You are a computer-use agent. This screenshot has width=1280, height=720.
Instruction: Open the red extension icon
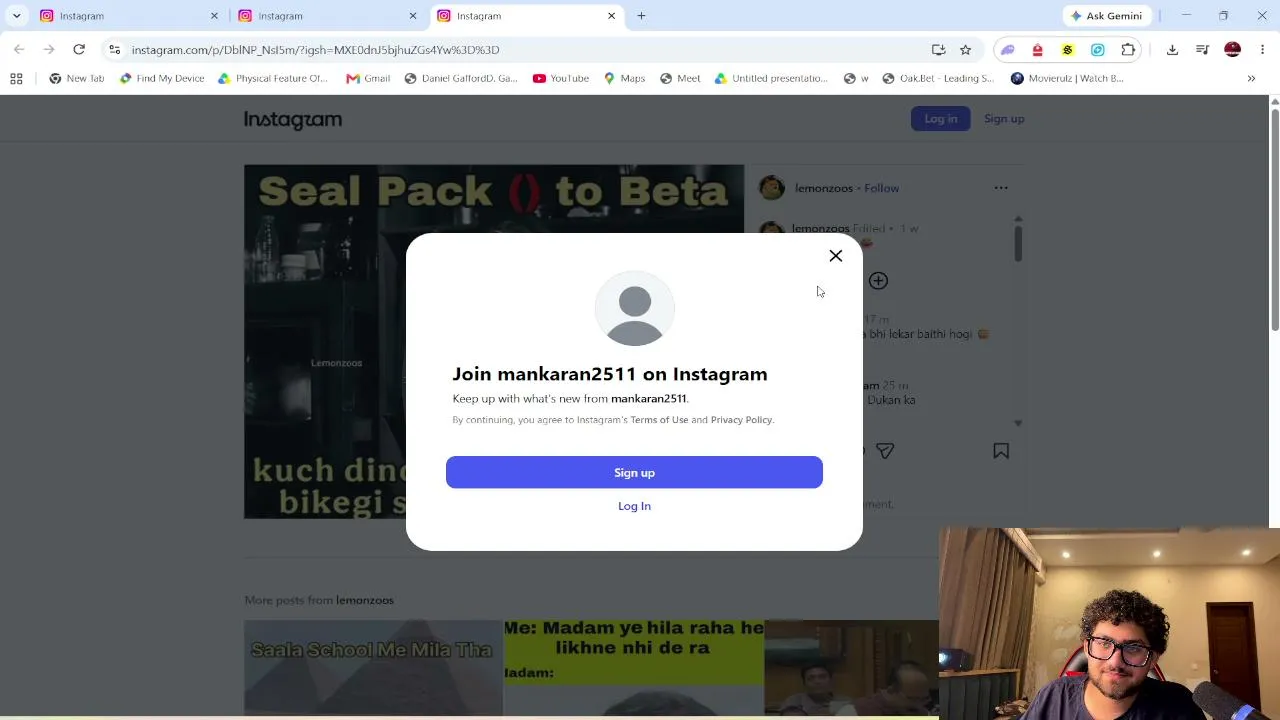1038,50
